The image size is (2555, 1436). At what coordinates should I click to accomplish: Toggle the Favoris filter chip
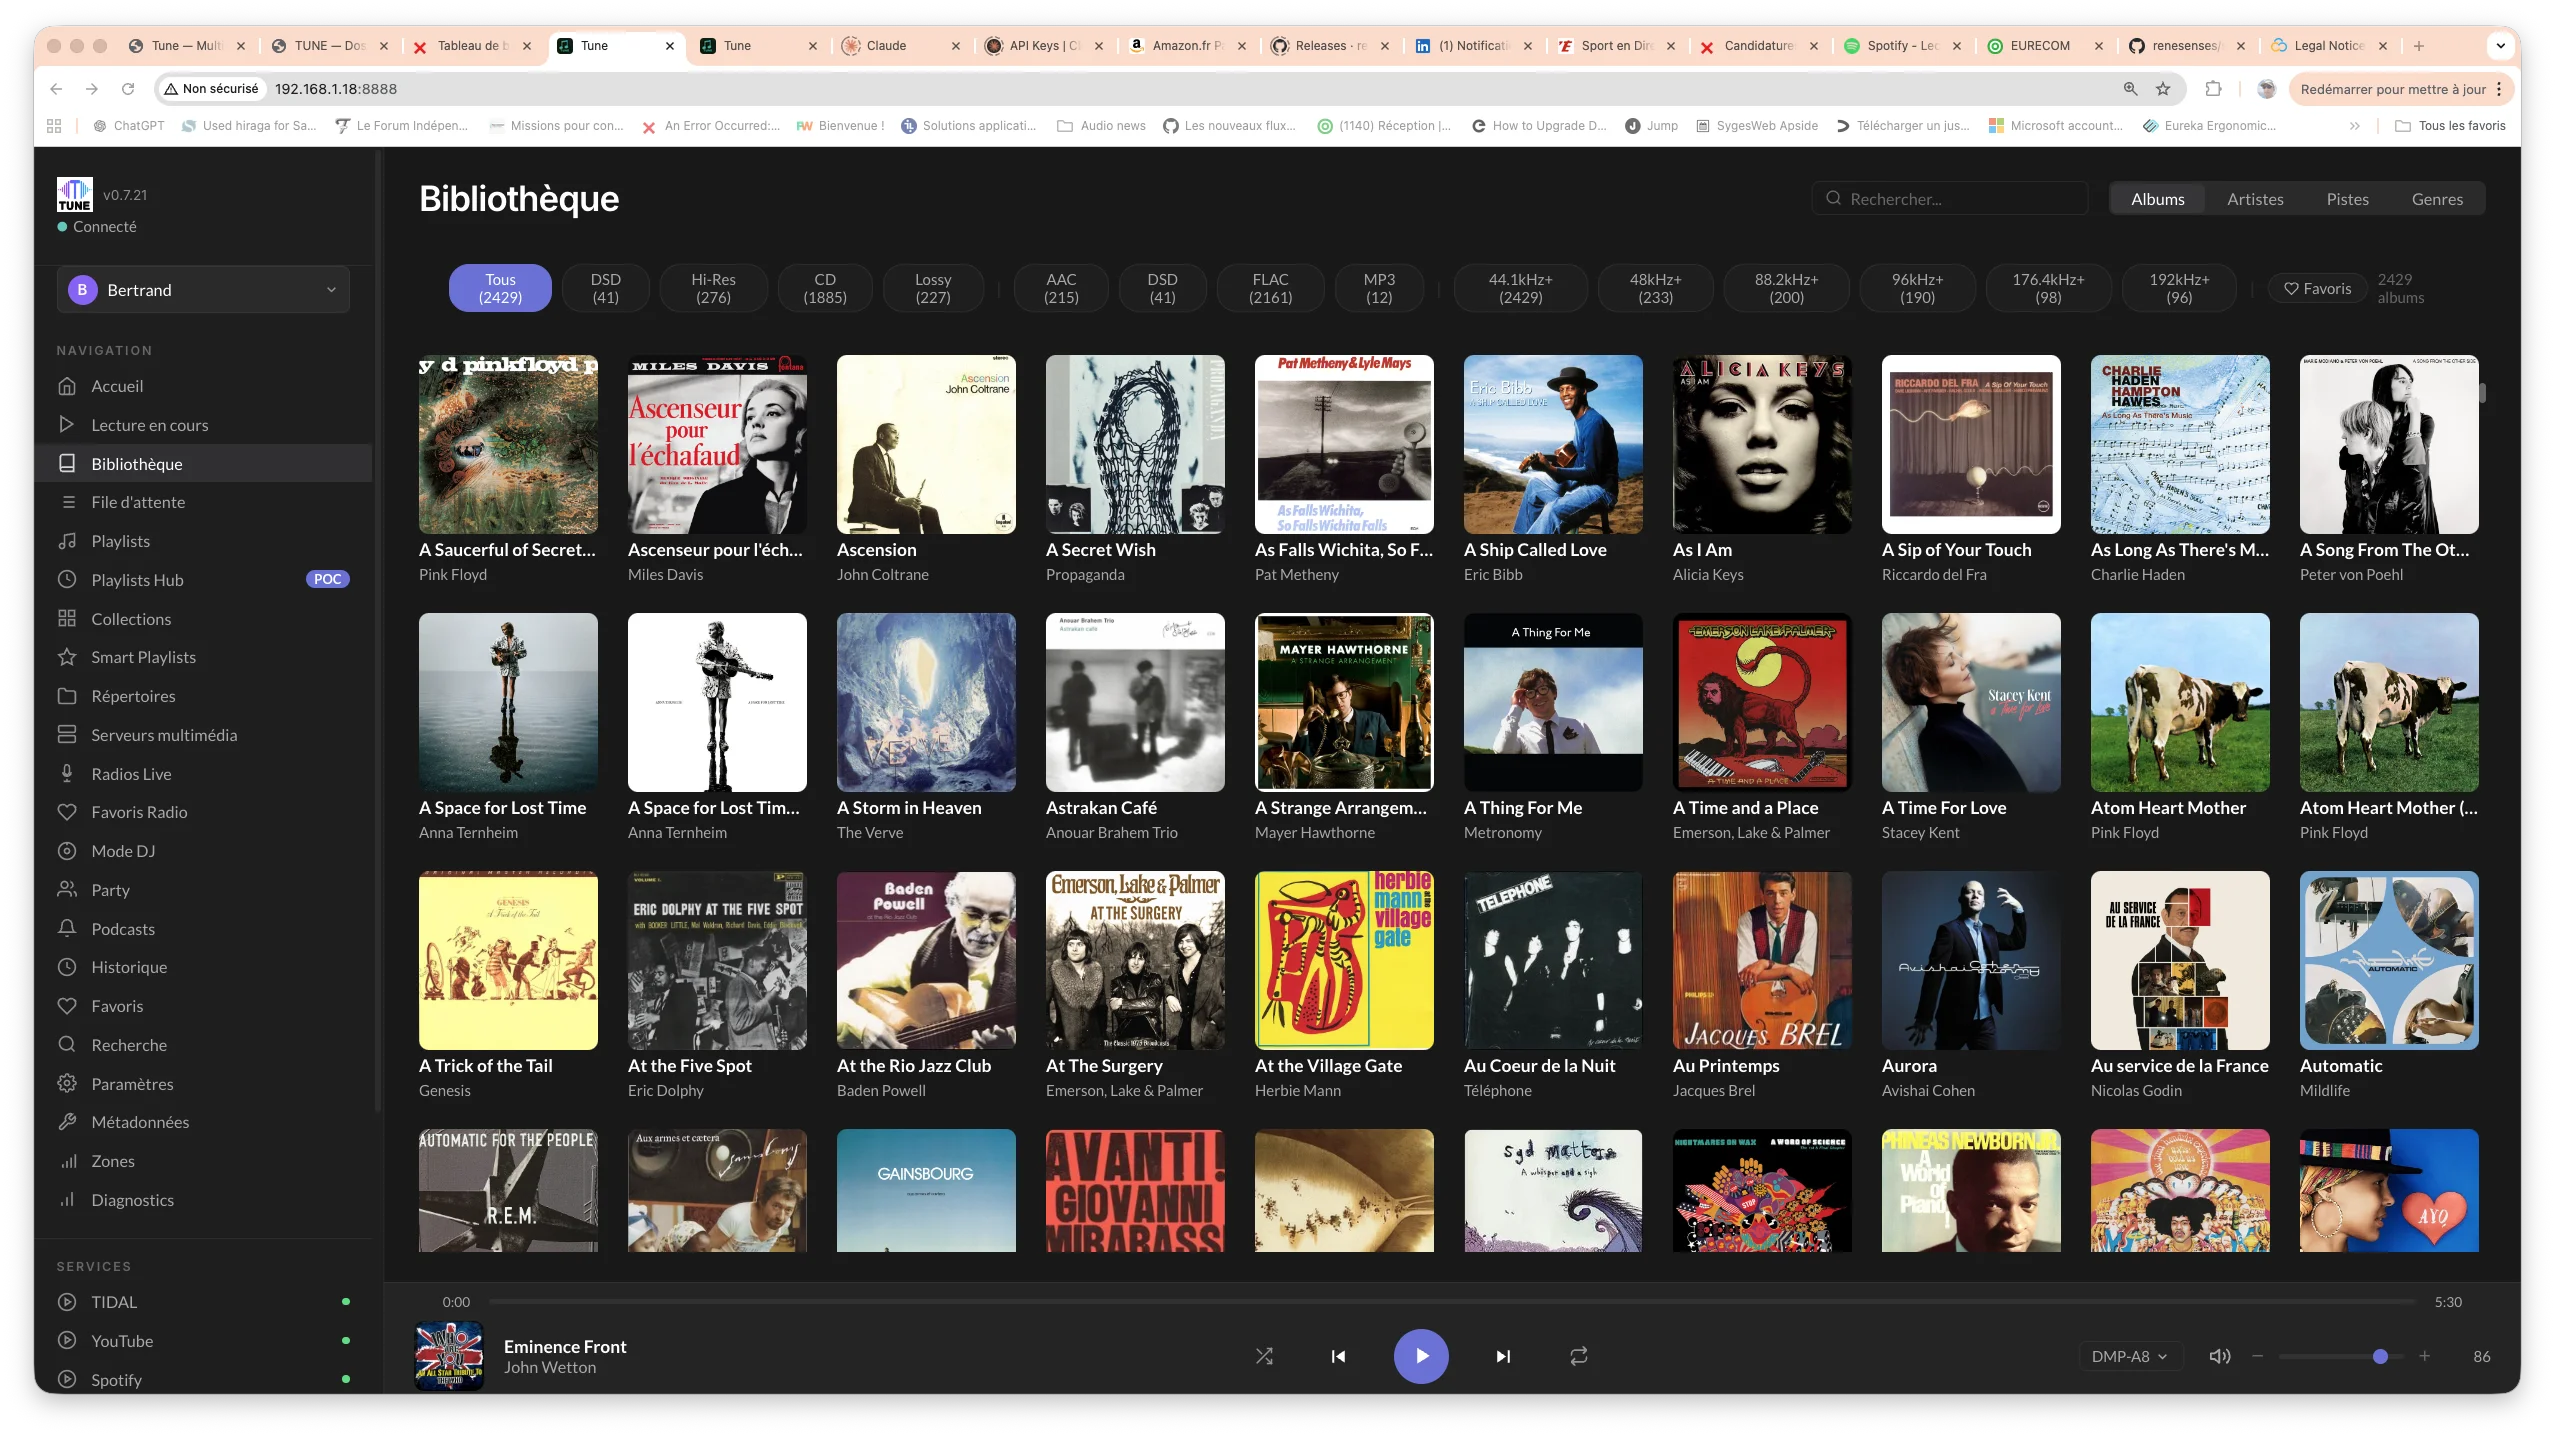[x=2317, y=289]
